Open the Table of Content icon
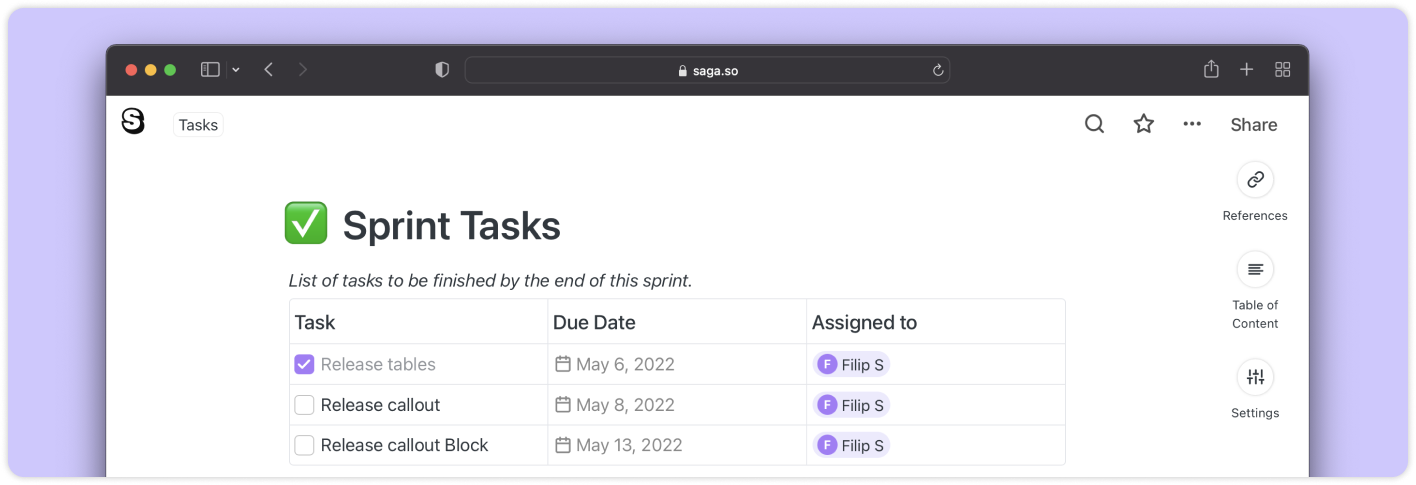 pyautogui.click(x=1255, y=270)
